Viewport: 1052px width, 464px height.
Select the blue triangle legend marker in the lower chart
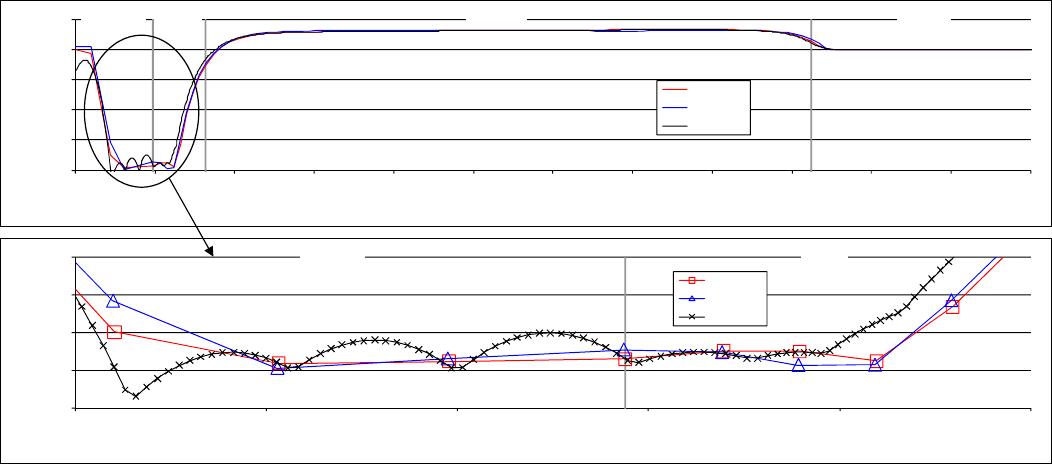point(691,299)
